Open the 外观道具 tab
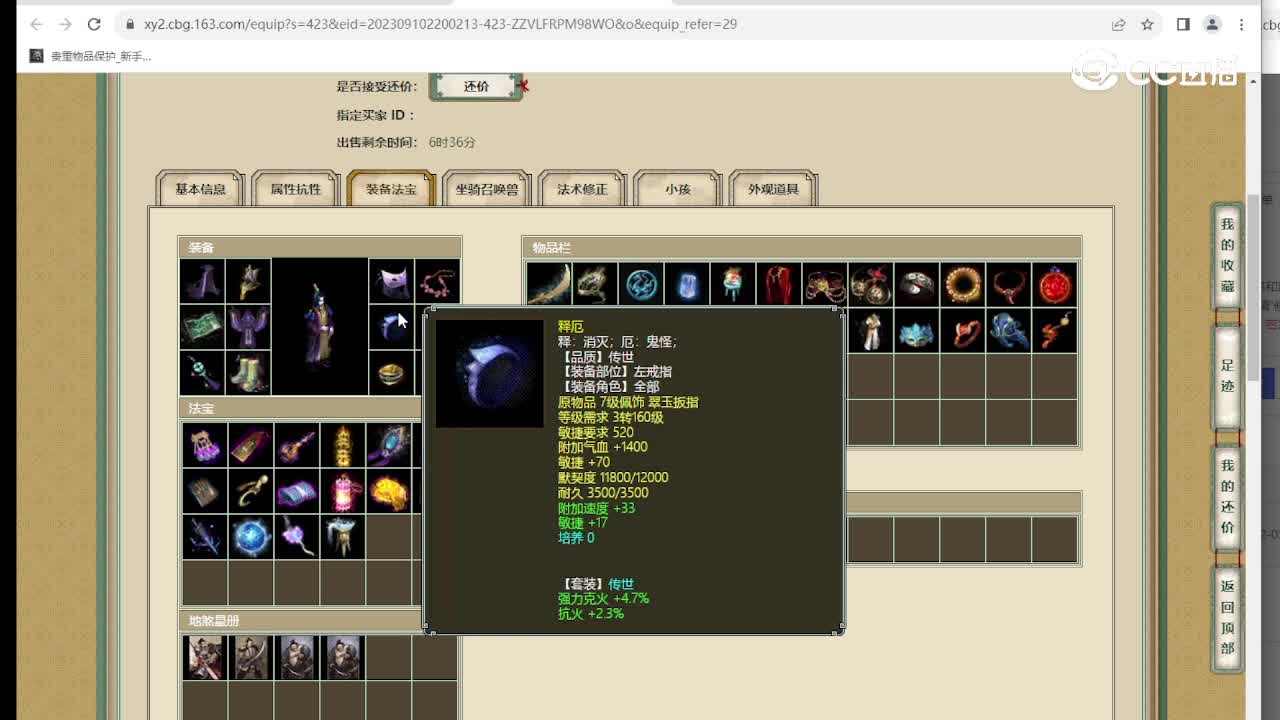The image size is (1280, 720). (x=773, y=189)
